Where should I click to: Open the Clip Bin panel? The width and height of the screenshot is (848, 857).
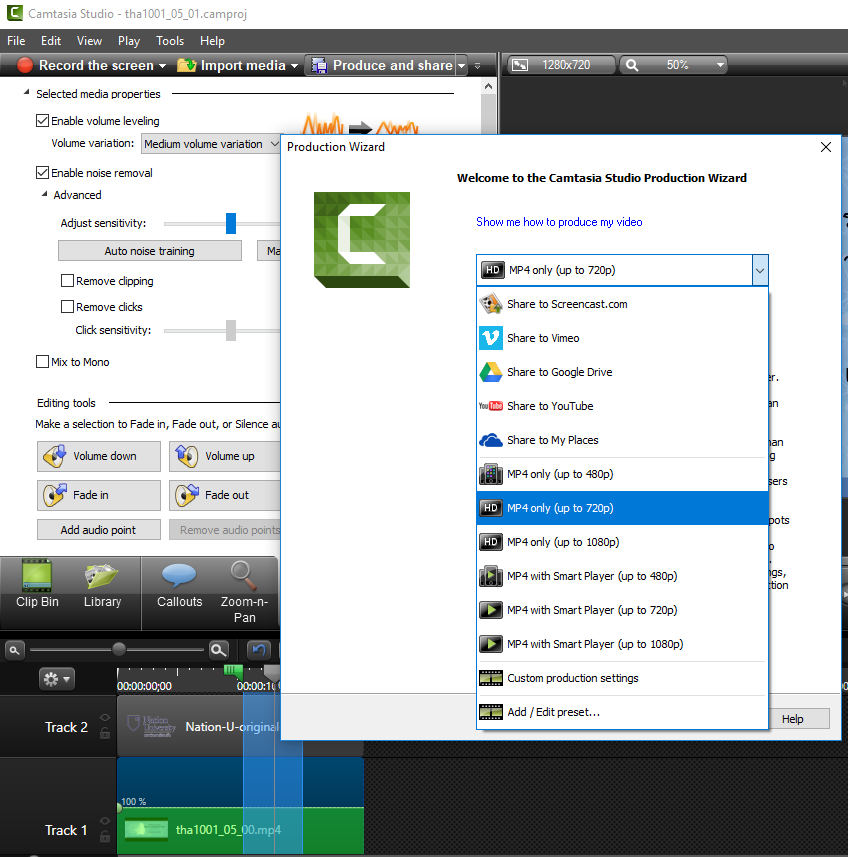(x=37, y=586)
